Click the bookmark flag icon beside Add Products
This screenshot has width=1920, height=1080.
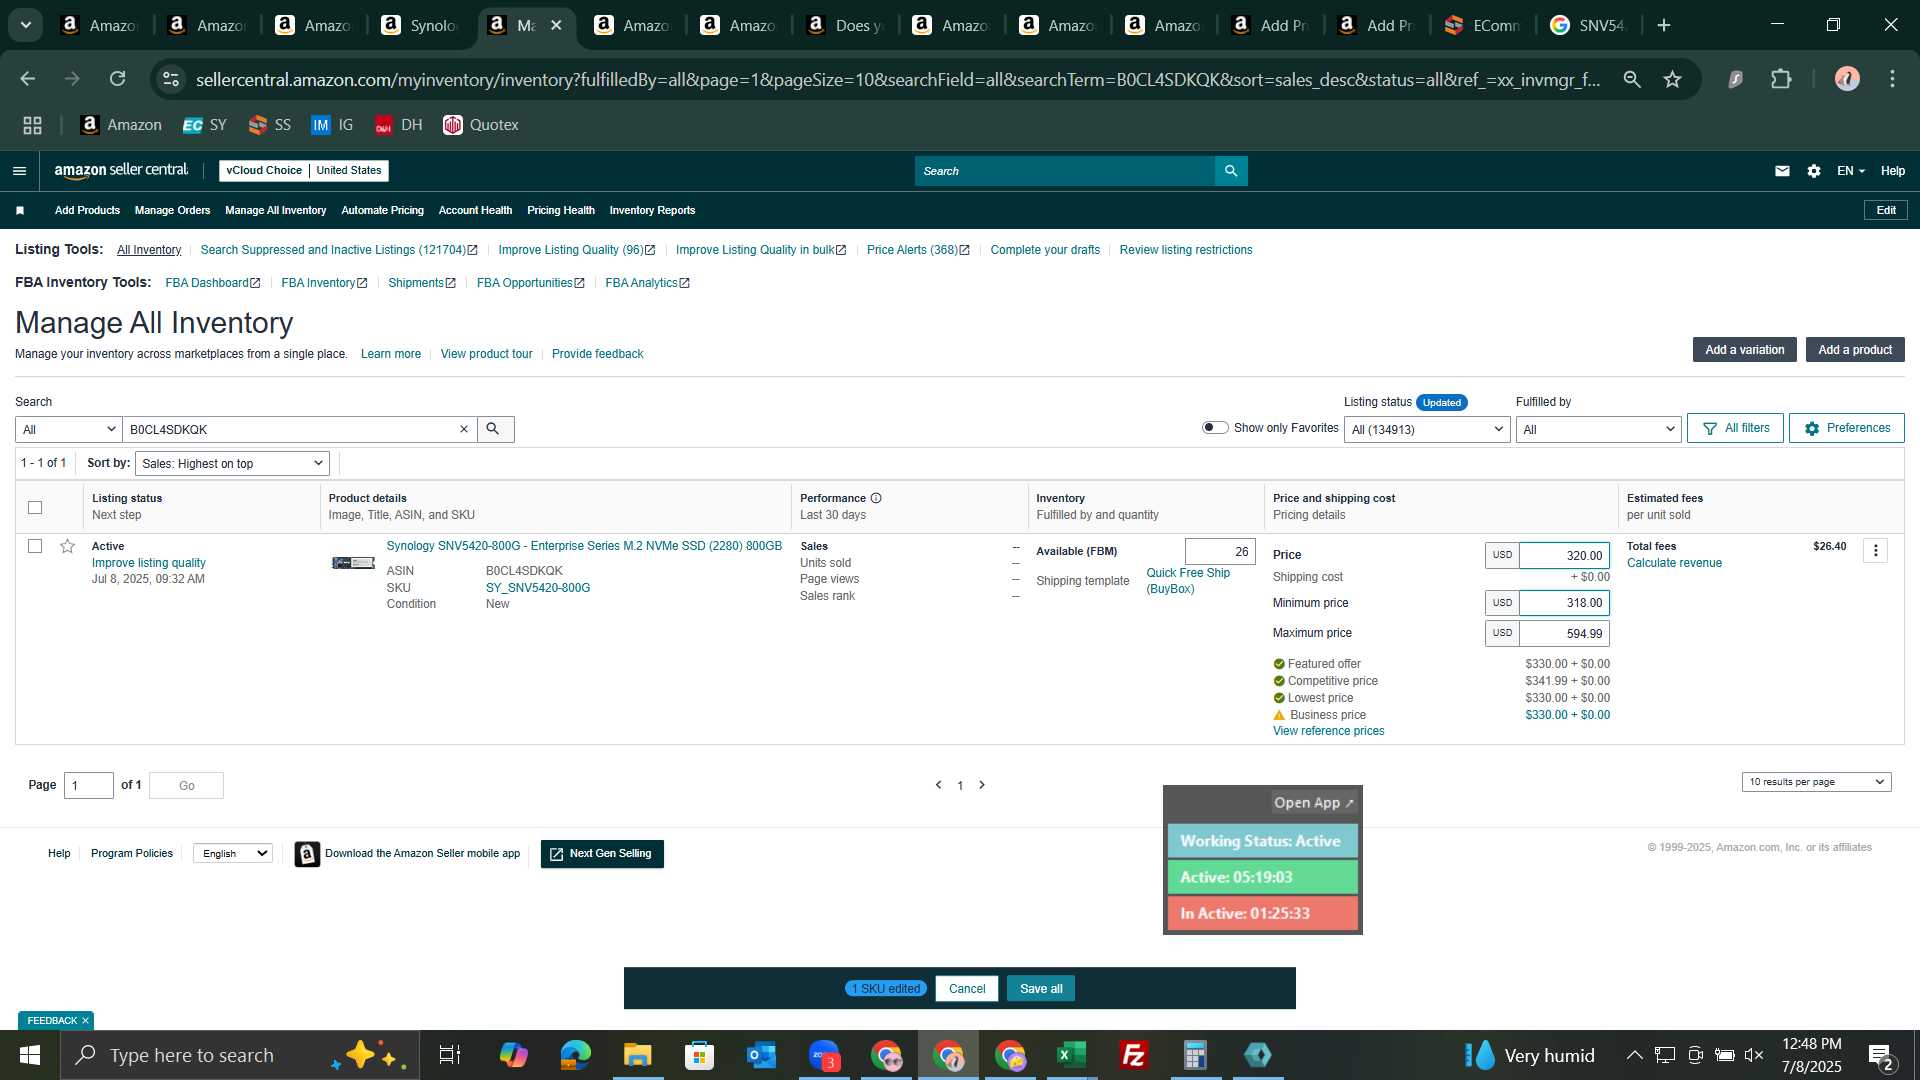point(20,210)
